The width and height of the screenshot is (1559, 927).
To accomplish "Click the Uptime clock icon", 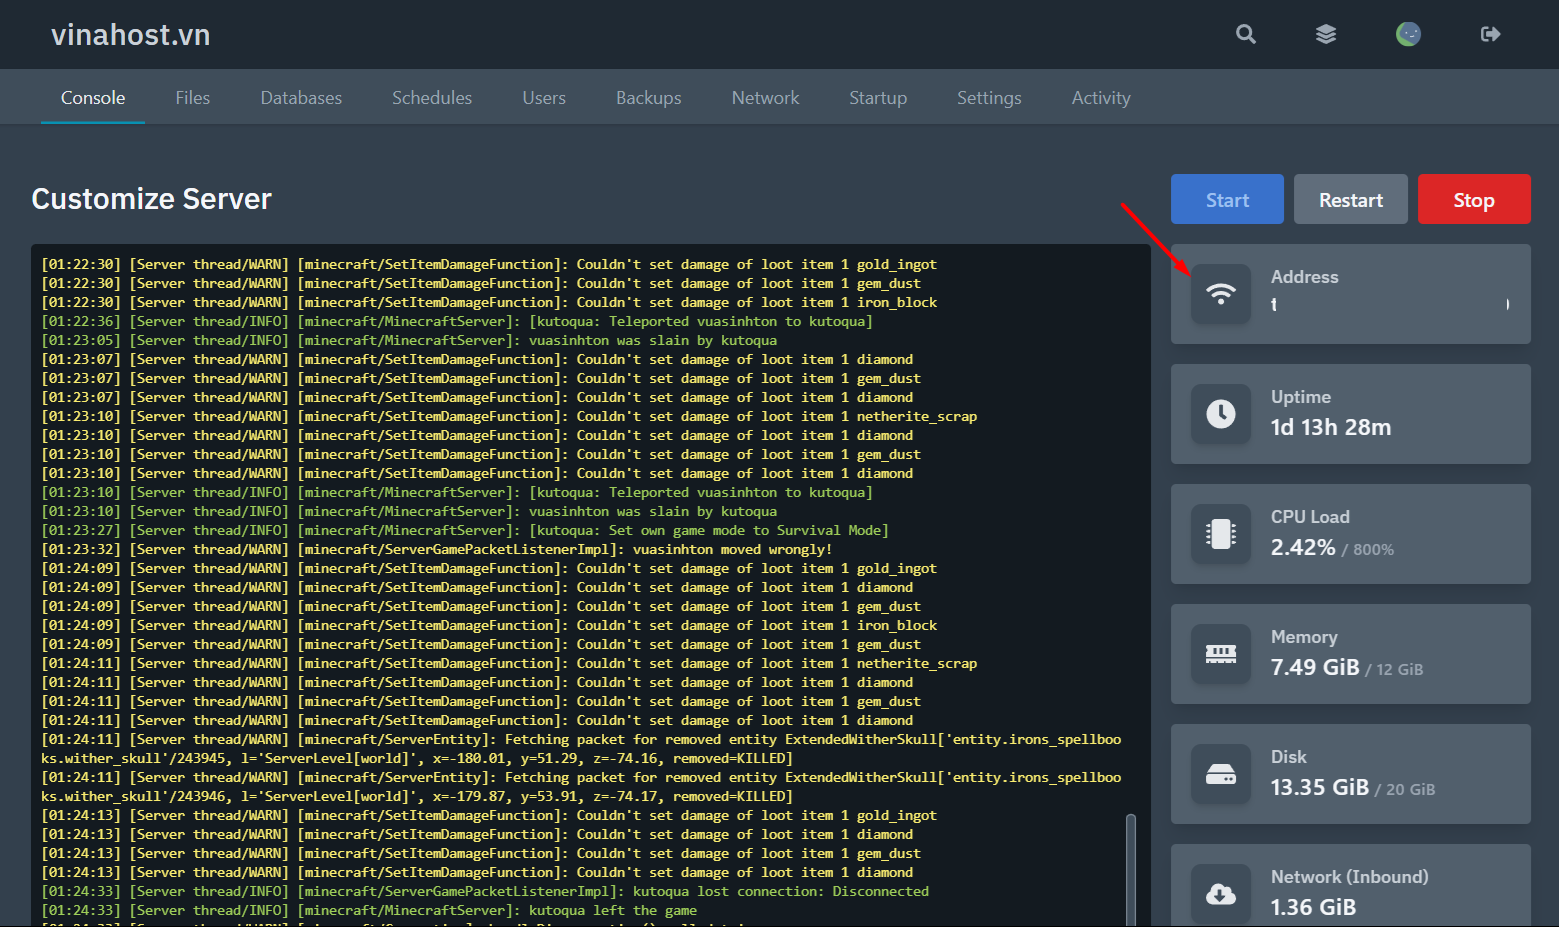I will [1221, 414].
